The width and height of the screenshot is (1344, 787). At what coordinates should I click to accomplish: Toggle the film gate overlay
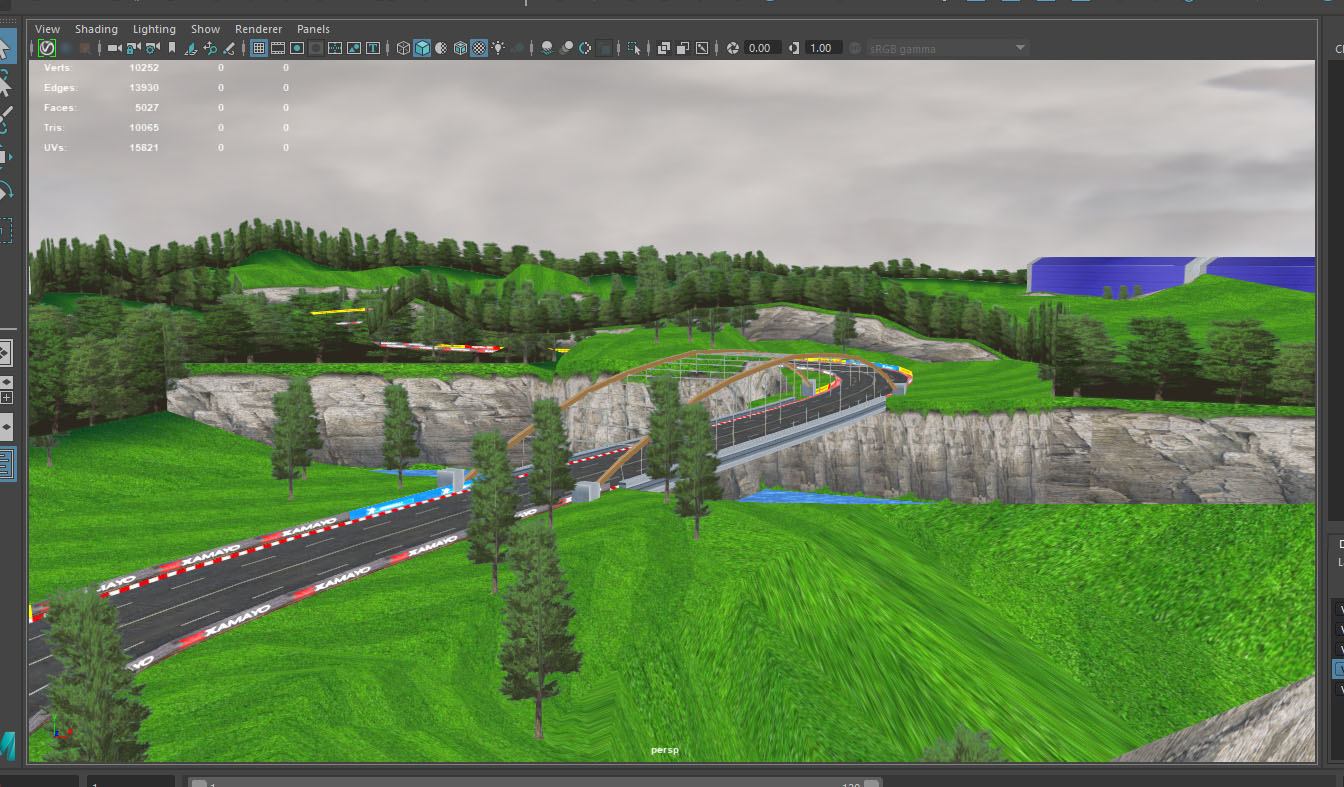pos(278,48)
